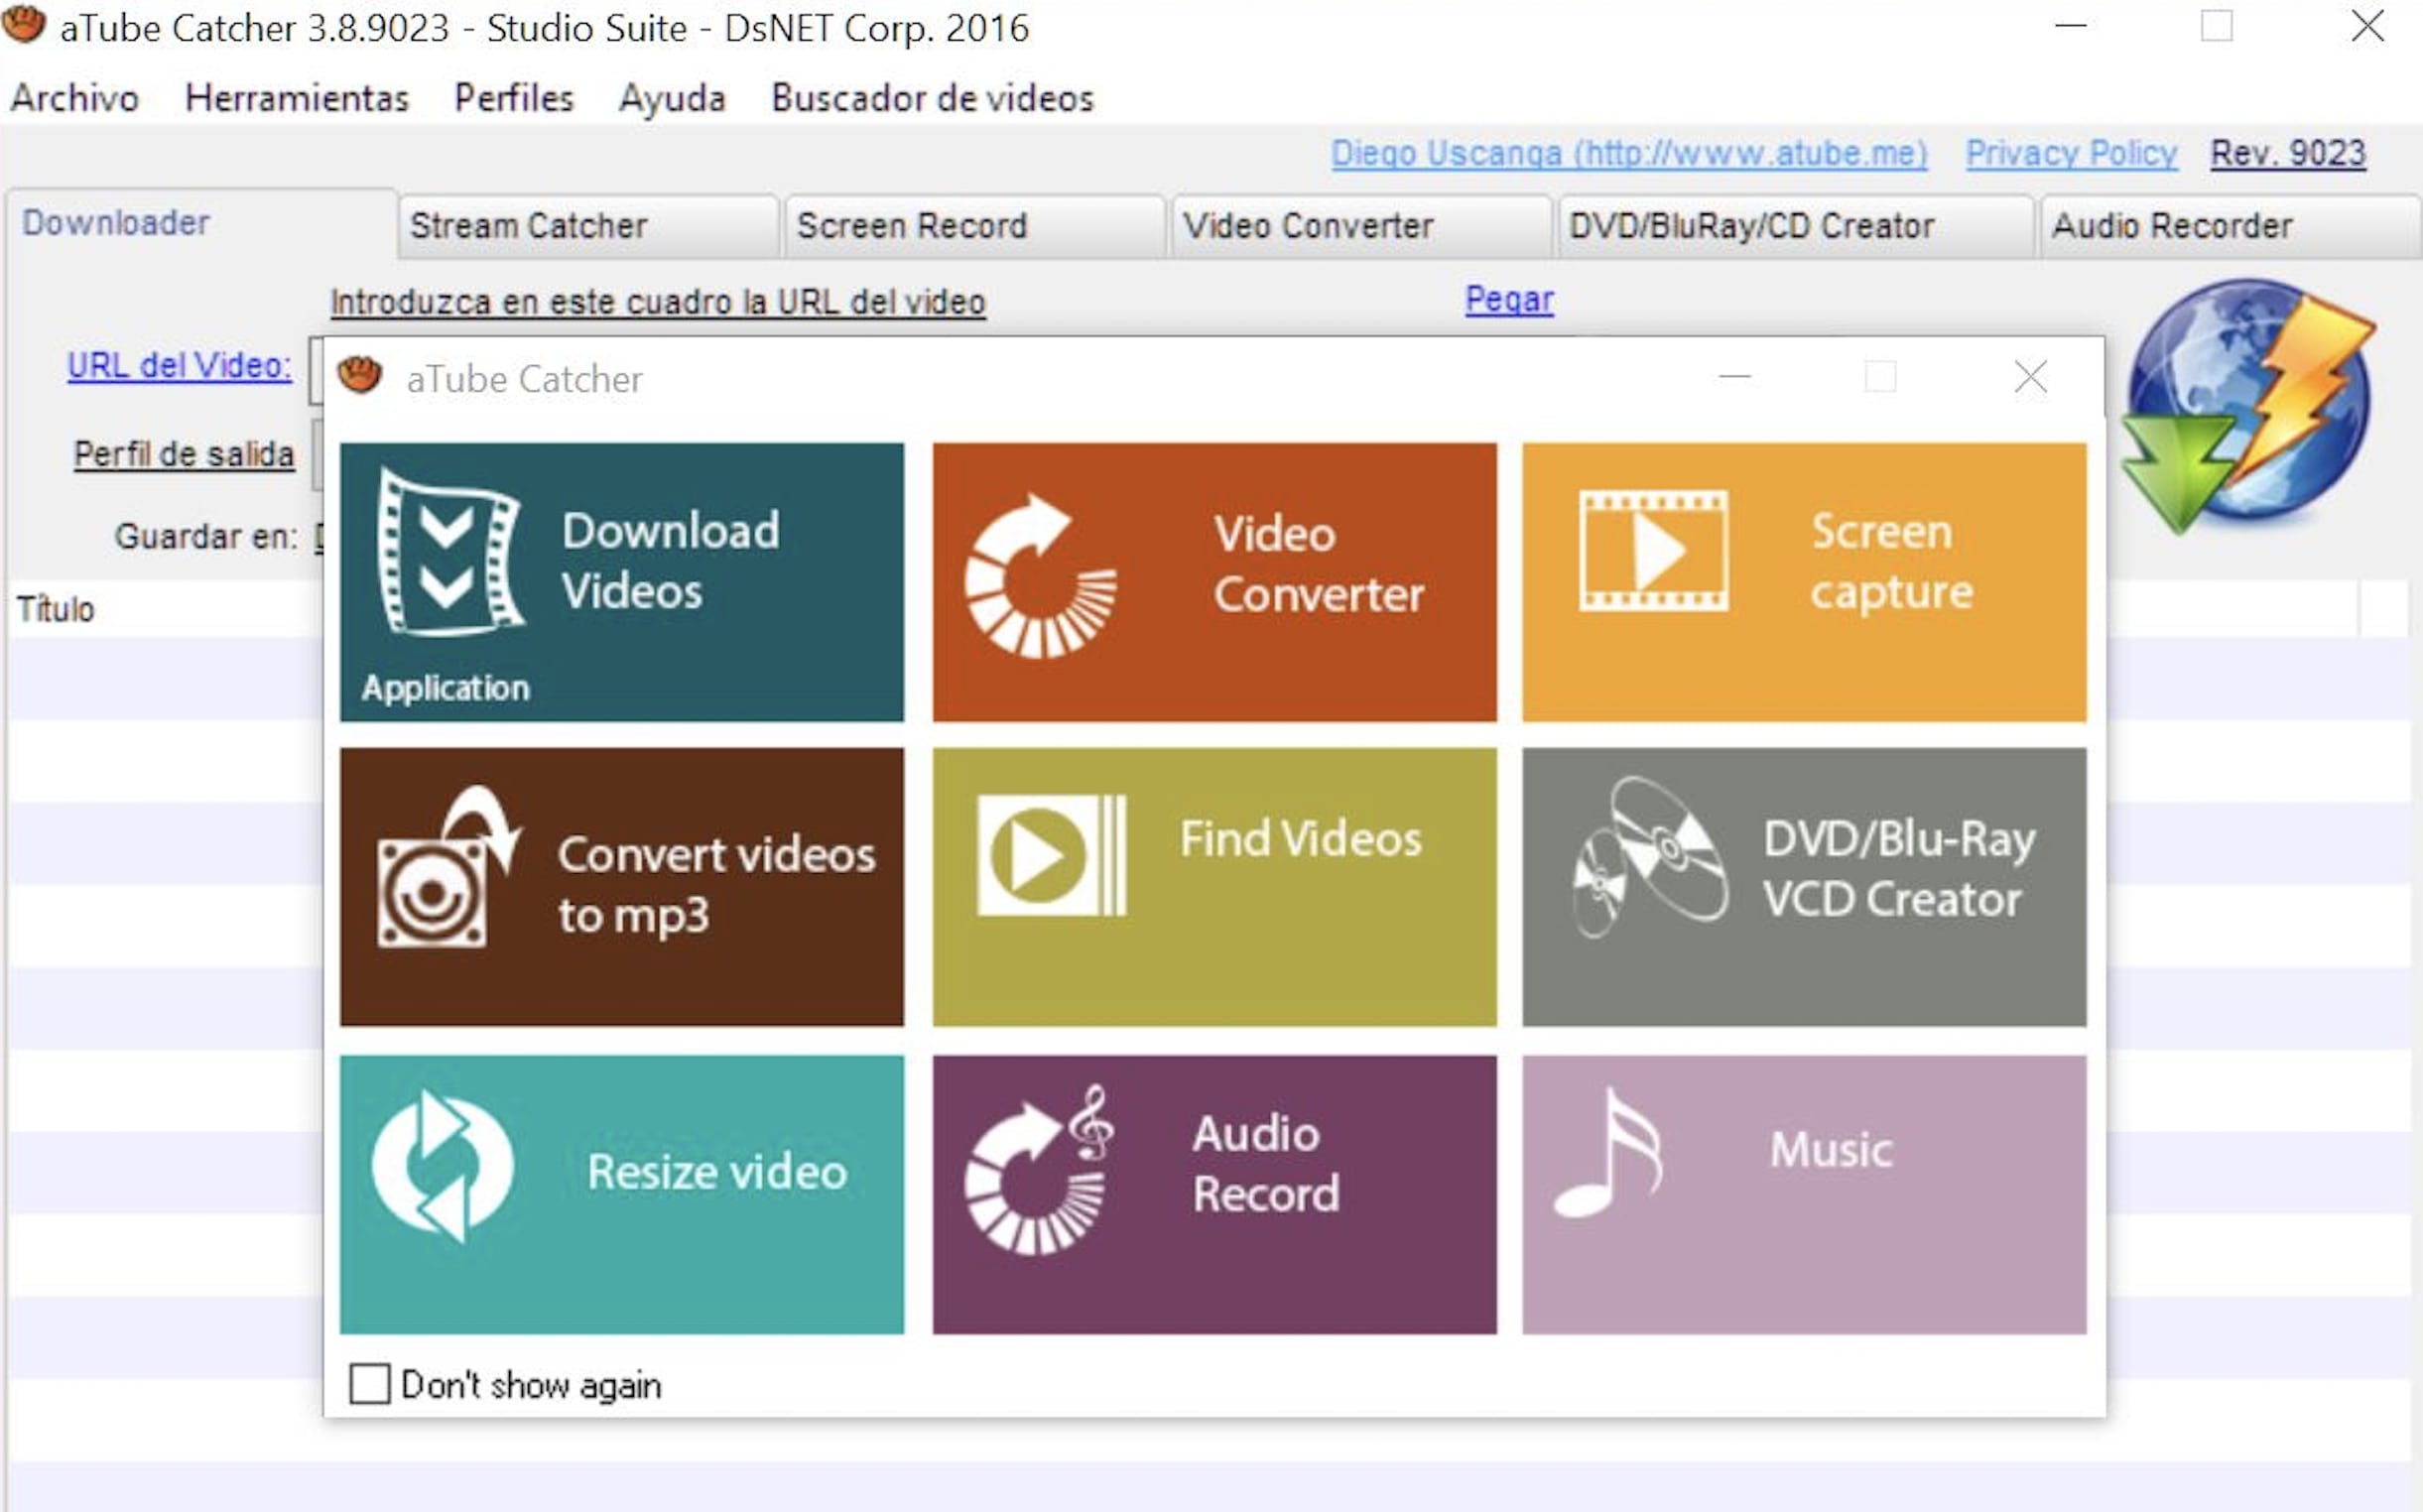2423x1512 pixels.
Task: Expand the Perfiles menu
Action: [x=513, y=98]
